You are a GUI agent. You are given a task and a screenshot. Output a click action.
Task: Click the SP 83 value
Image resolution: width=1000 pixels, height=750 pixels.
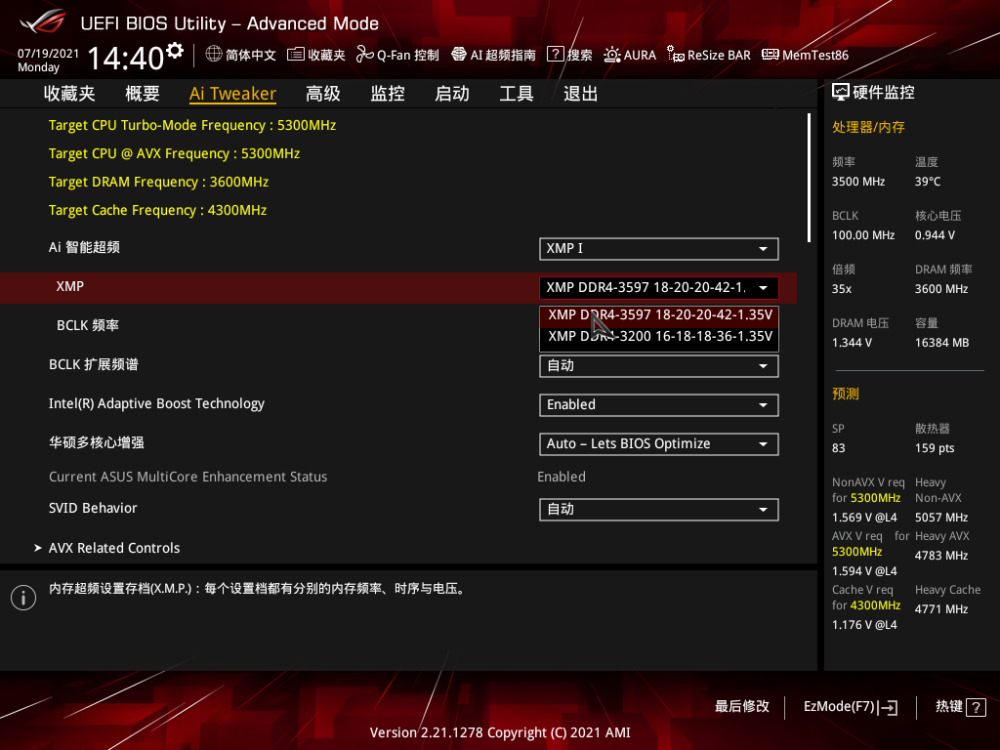point(839,448)
